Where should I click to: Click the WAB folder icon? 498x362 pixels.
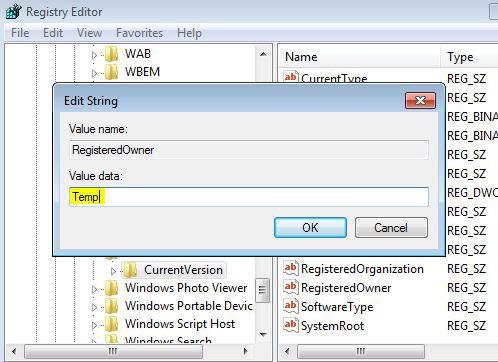[111, 54]
